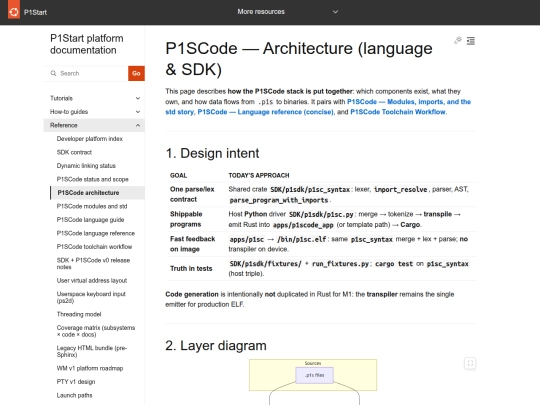Image resolution: width=540 pixels, height=405 pixels.
Task: Click the Sources diagram group label
Action: (313, 363)
